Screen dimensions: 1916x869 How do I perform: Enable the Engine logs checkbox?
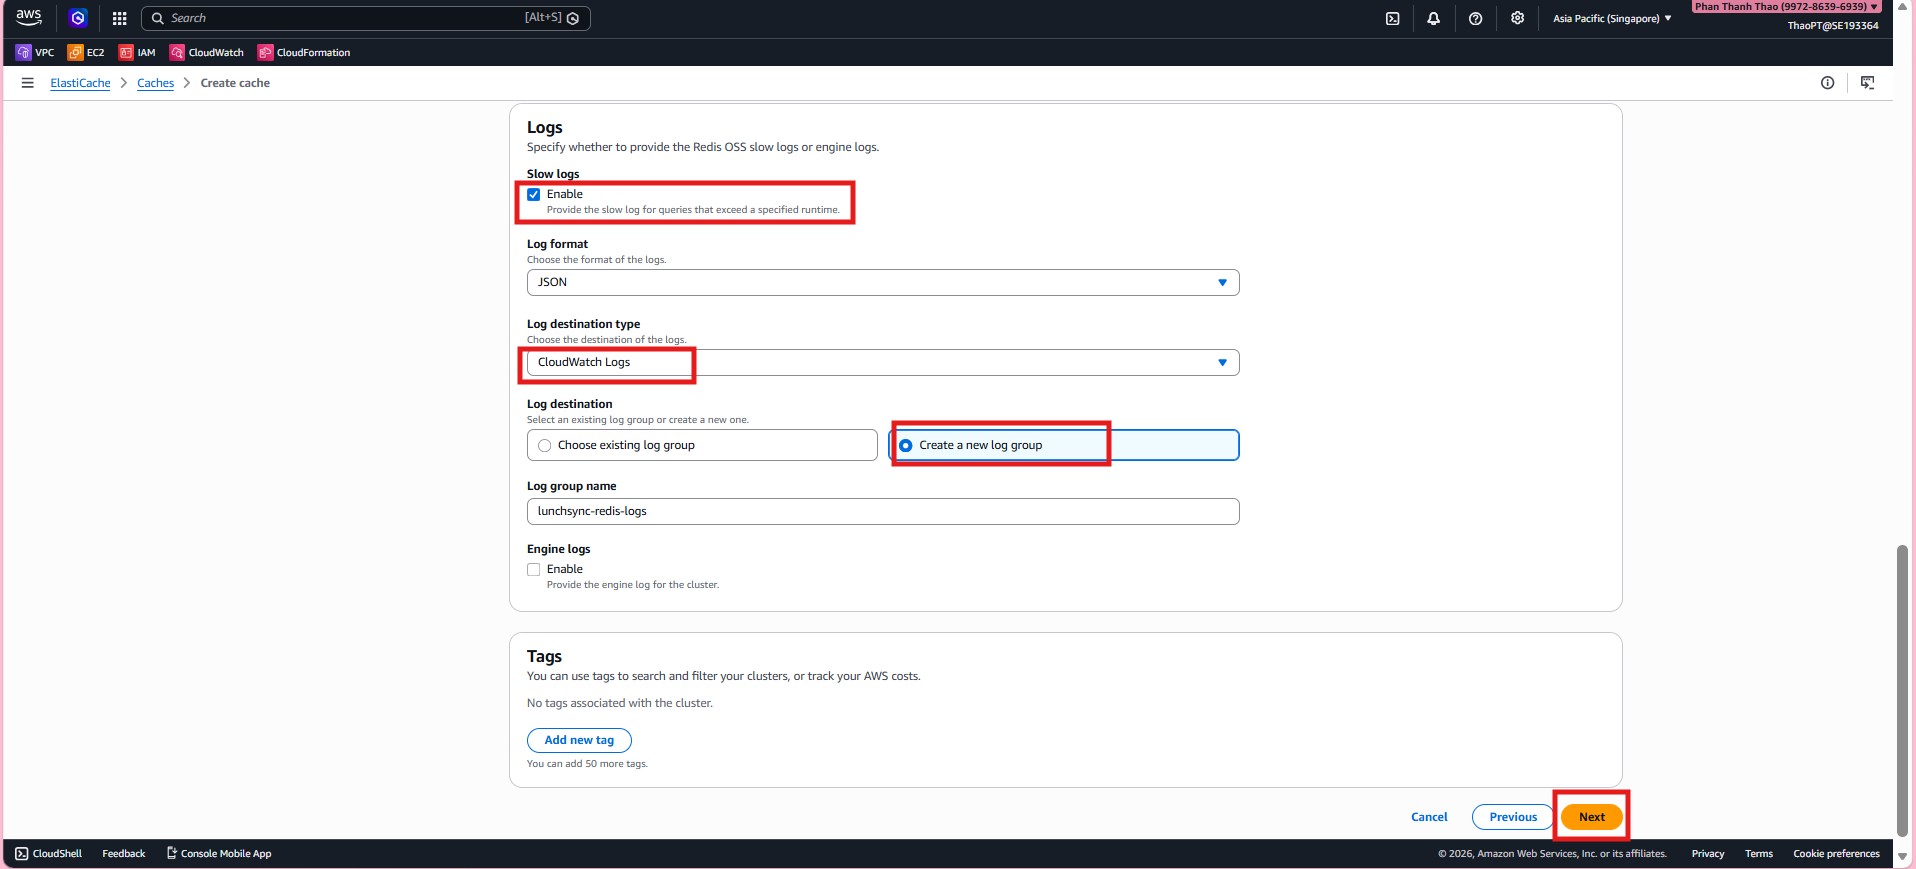coord(534,570)
